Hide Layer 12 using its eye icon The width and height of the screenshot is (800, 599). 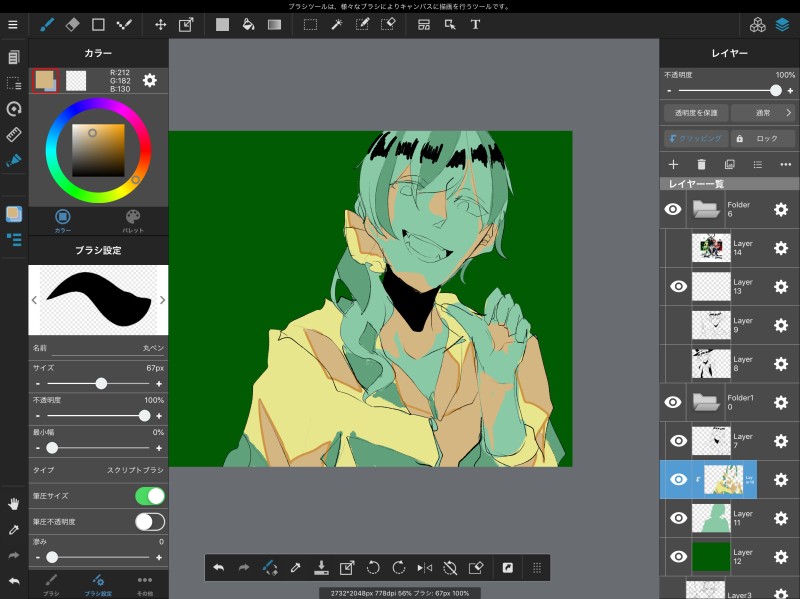(x=678, y=556)
